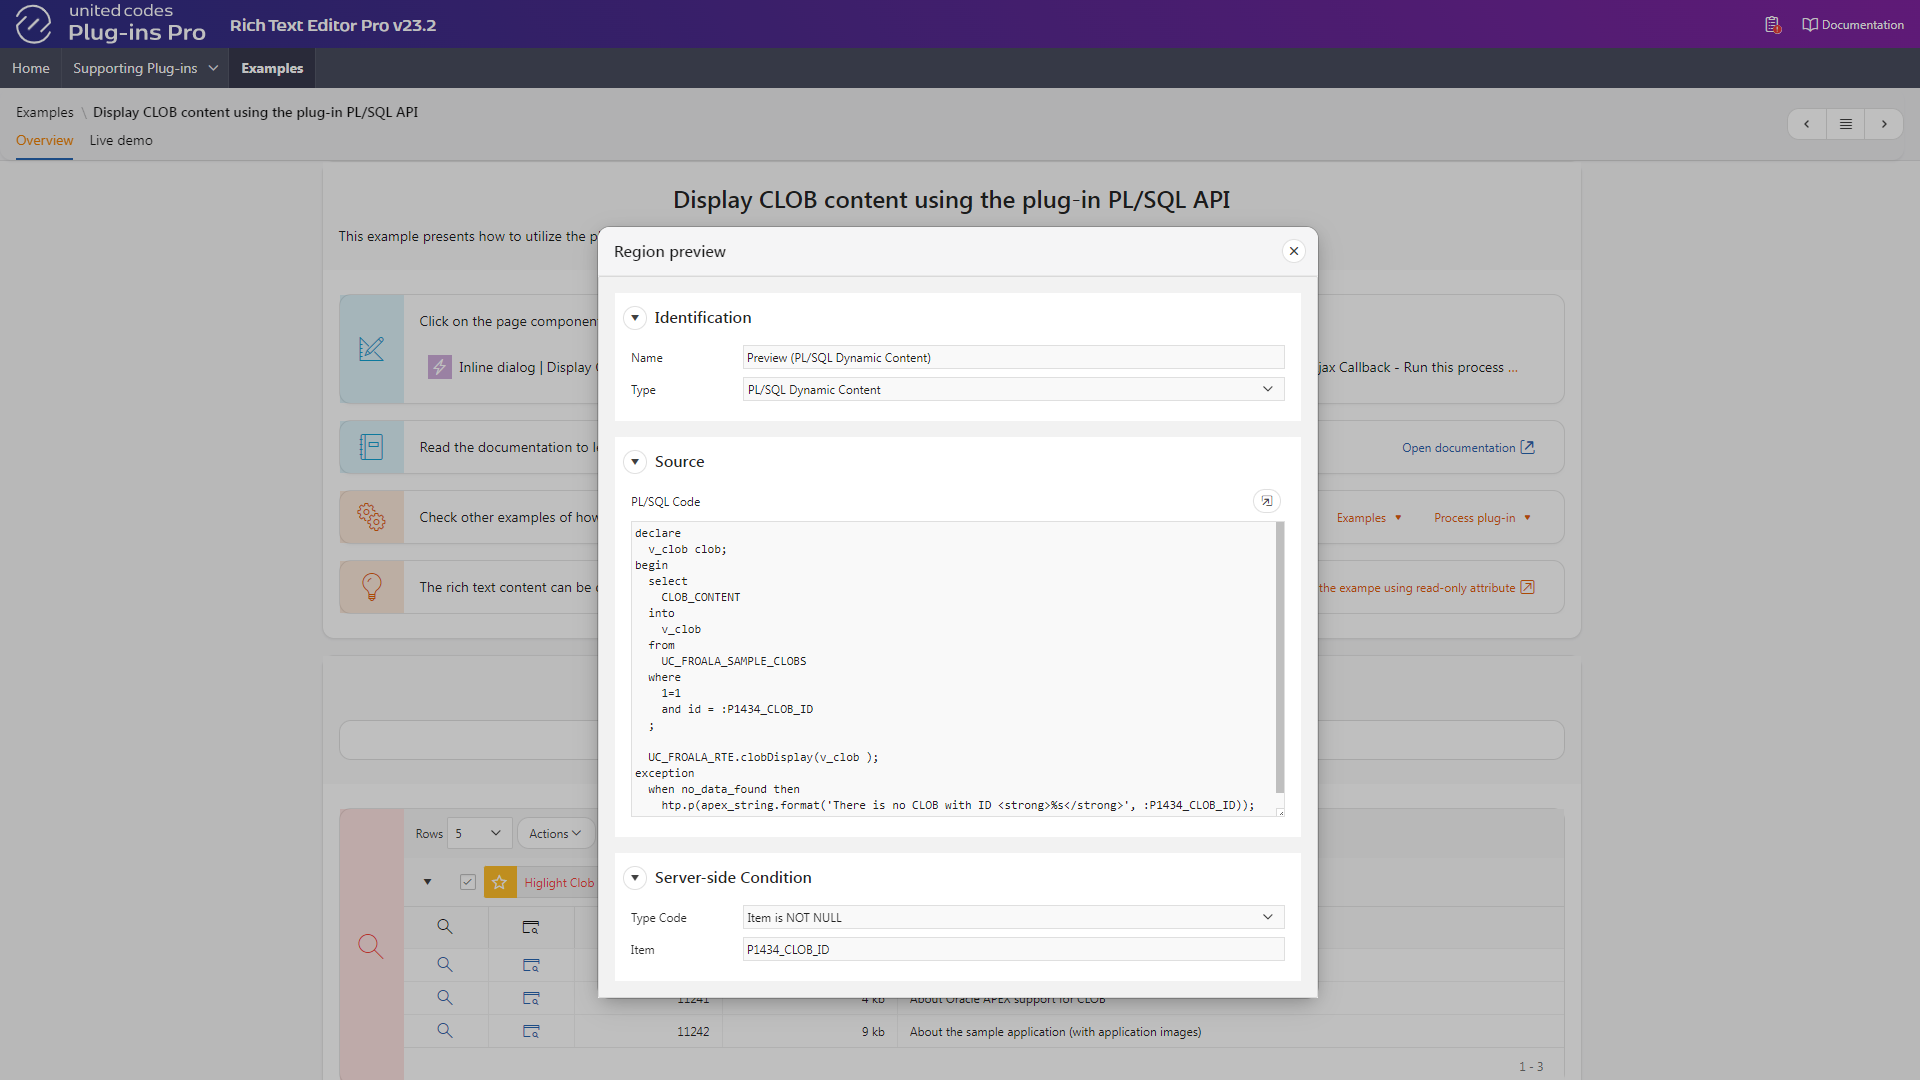Click the Examples breadcrumb link
The height and width of the screenshot is (1080, 1920).
click(x=45, y=112)
